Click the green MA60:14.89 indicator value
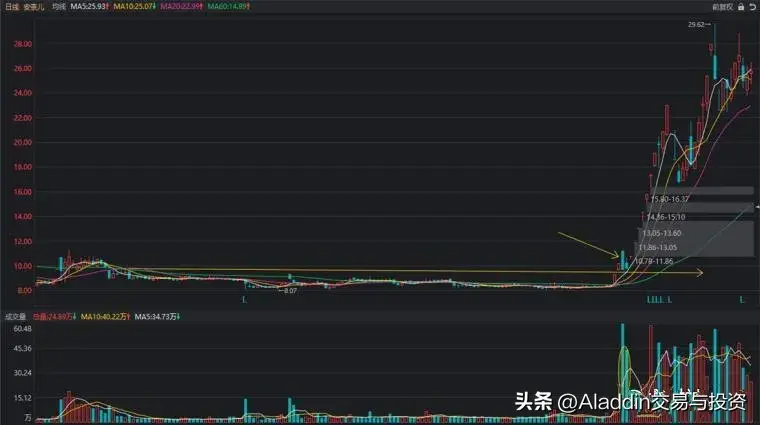This screenshot has height=425, width=760. click(x=228, y=7)
